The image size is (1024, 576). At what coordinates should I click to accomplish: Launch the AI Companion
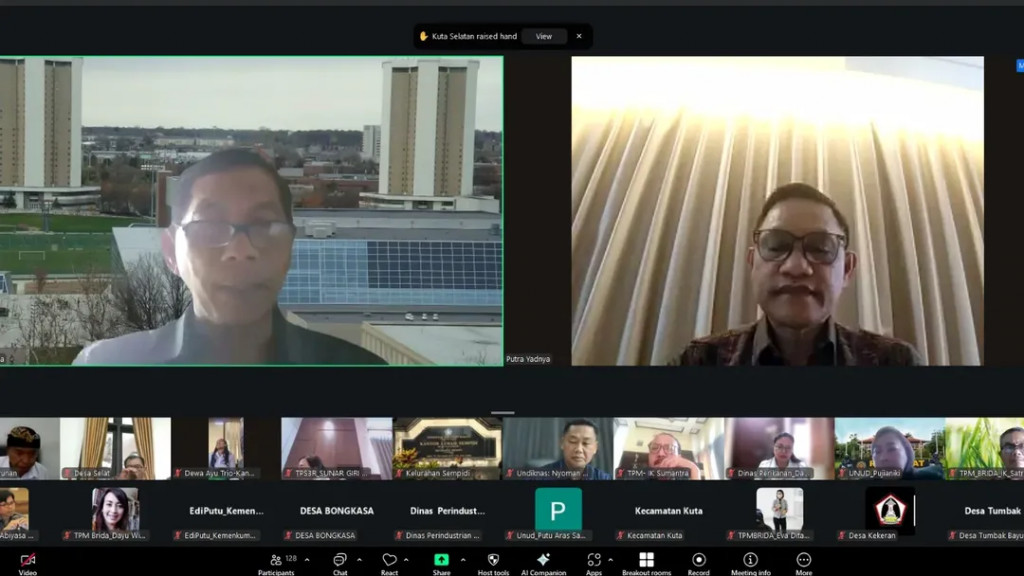pyautogui.click(x=543, y=560)
